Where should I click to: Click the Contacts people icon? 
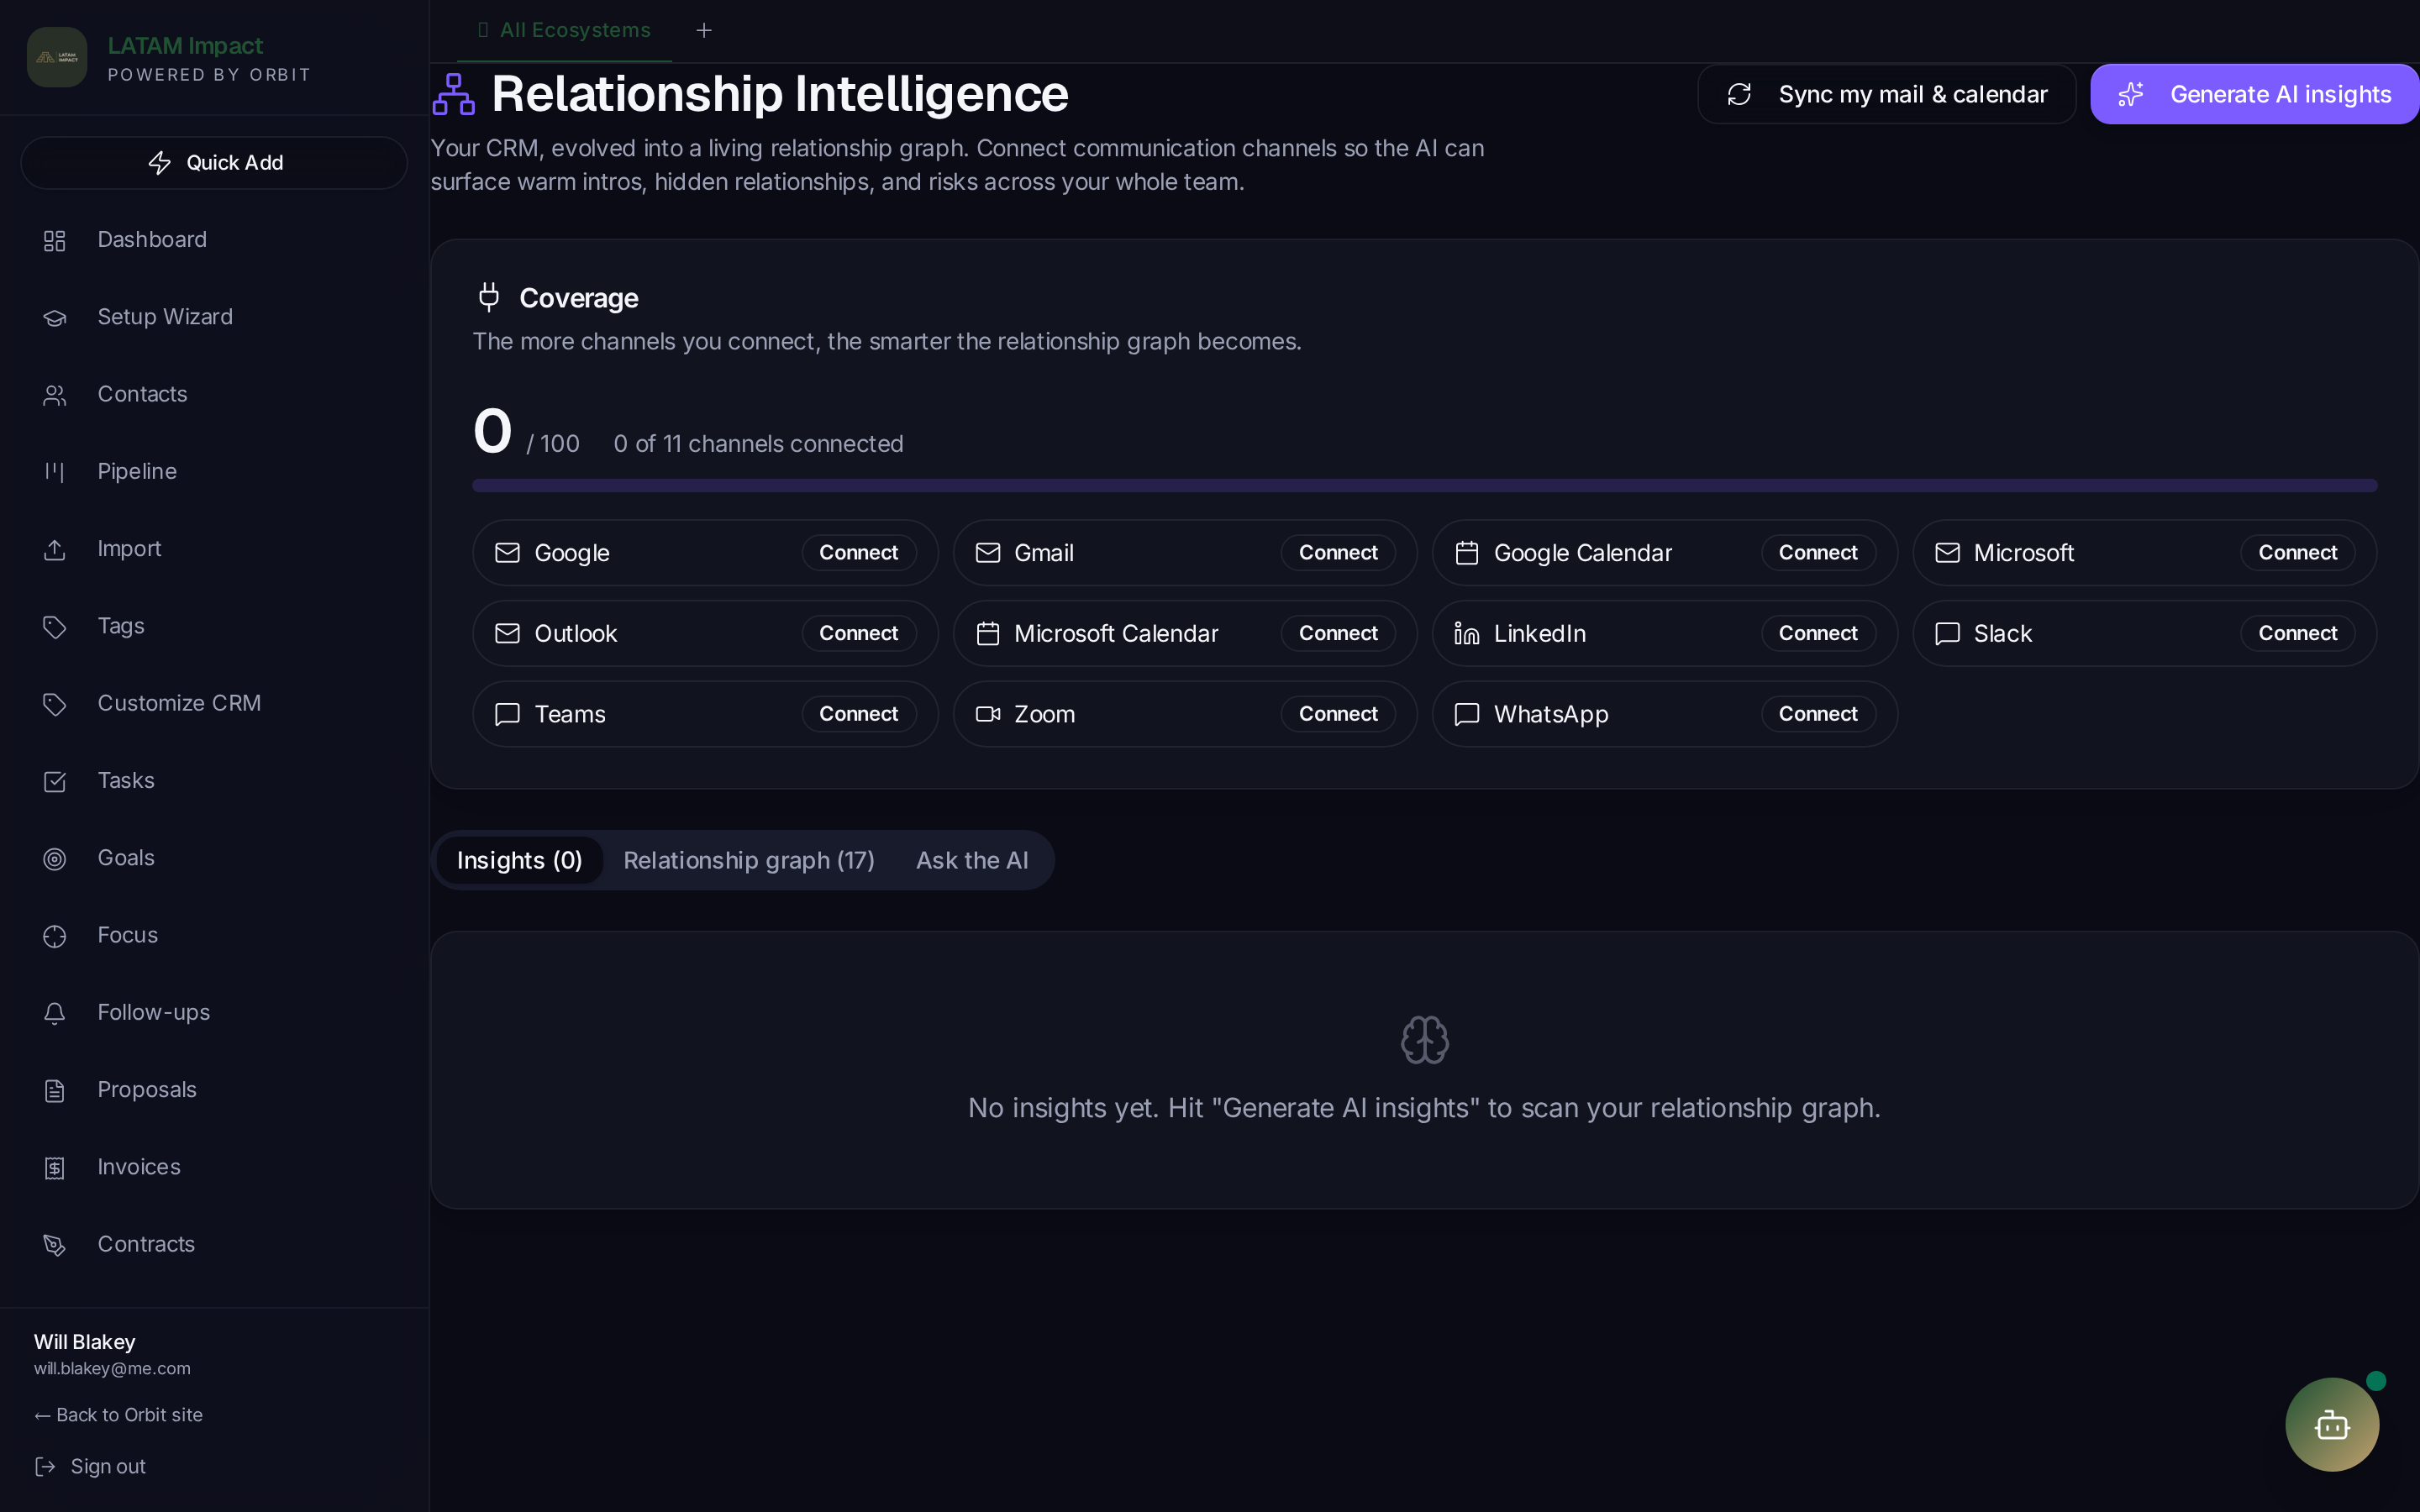coord(55,395)
